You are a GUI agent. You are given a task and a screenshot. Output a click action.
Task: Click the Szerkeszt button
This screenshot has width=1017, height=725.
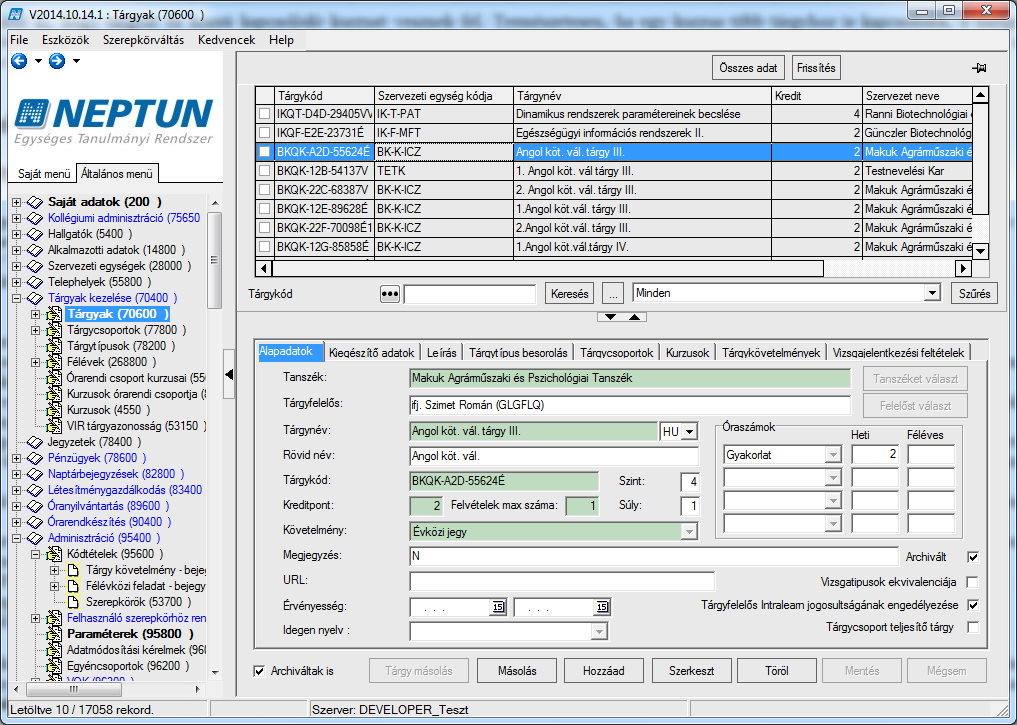pyautogui.click(x=691, y=671)
